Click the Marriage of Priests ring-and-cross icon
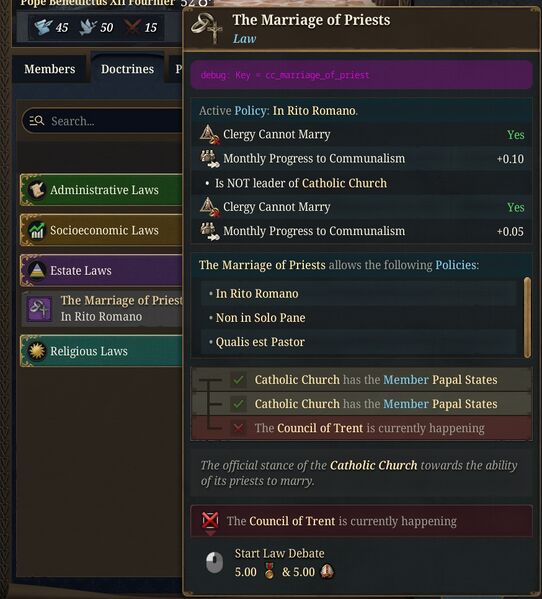This screenshot has height=599, width=542. [x=207, y=28]
